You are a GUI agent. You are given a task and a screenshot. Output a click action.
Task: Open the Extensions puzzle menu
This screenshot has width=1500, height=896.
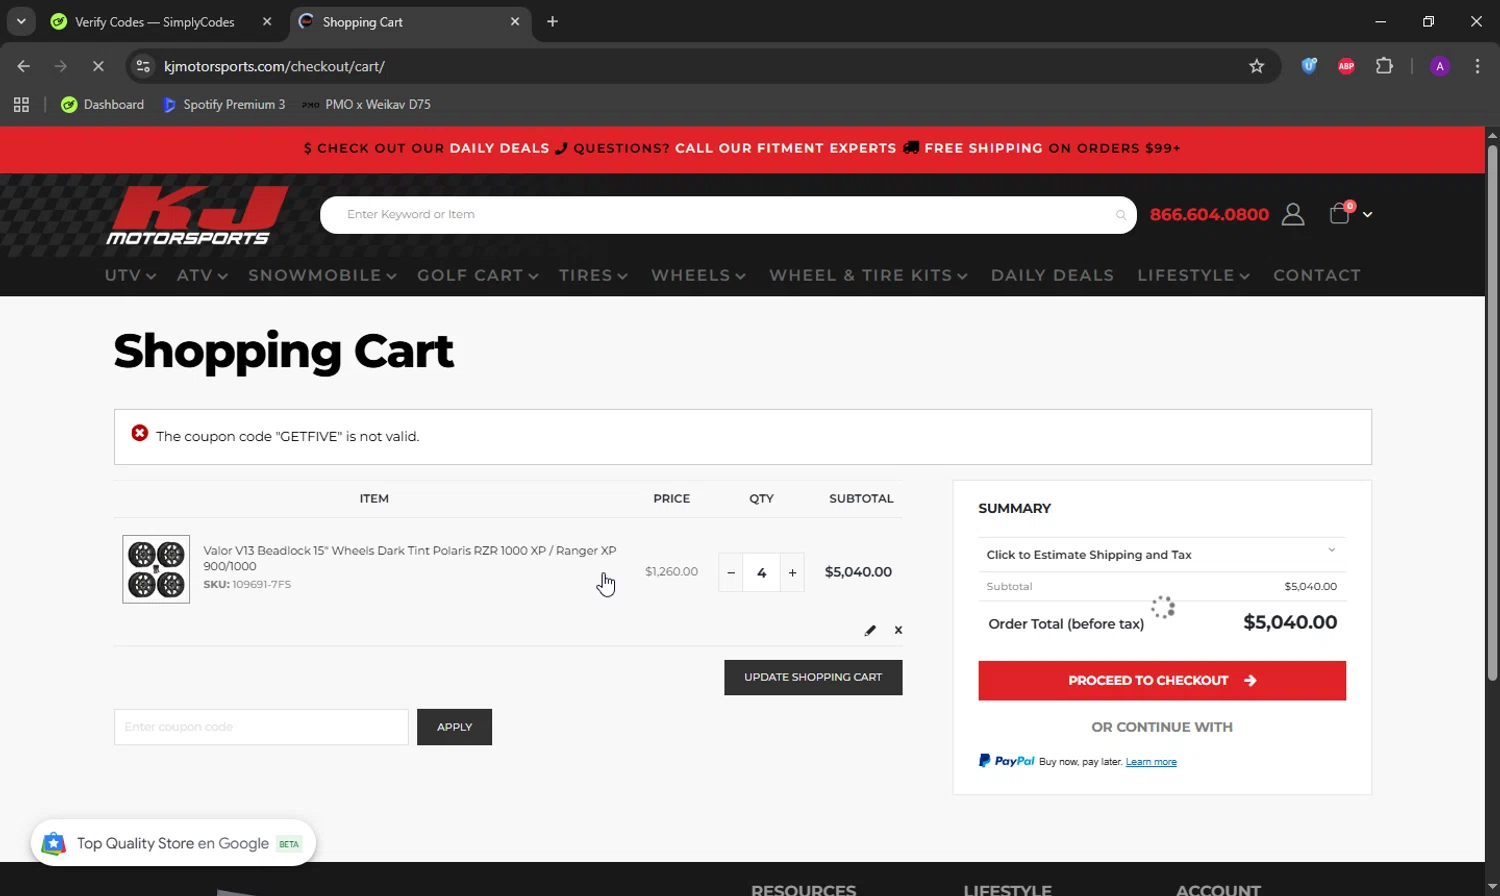(1384, 66)
